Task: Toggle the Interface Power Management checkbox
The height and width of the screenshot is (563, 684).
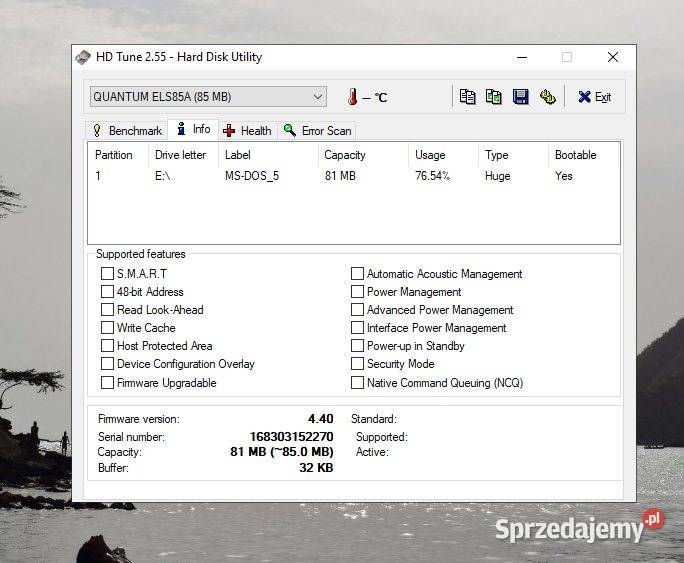Action: pos(357,328)
